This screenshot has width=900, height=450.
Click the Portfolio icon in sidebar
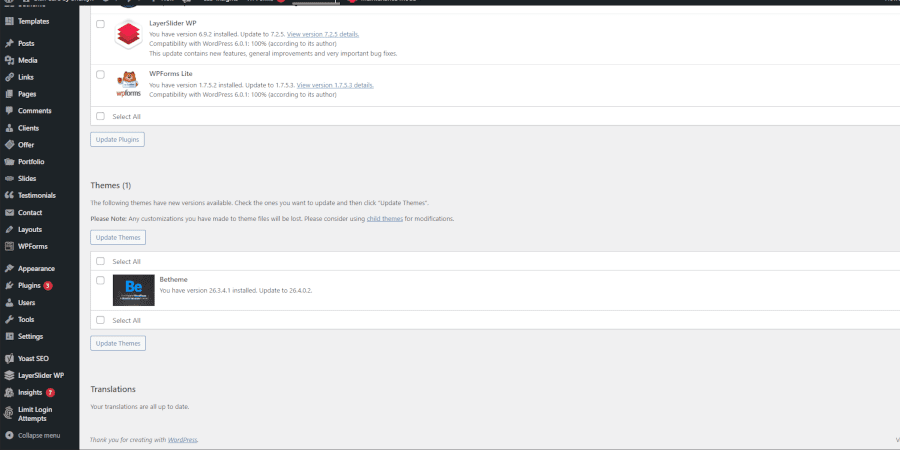(9, 162)
